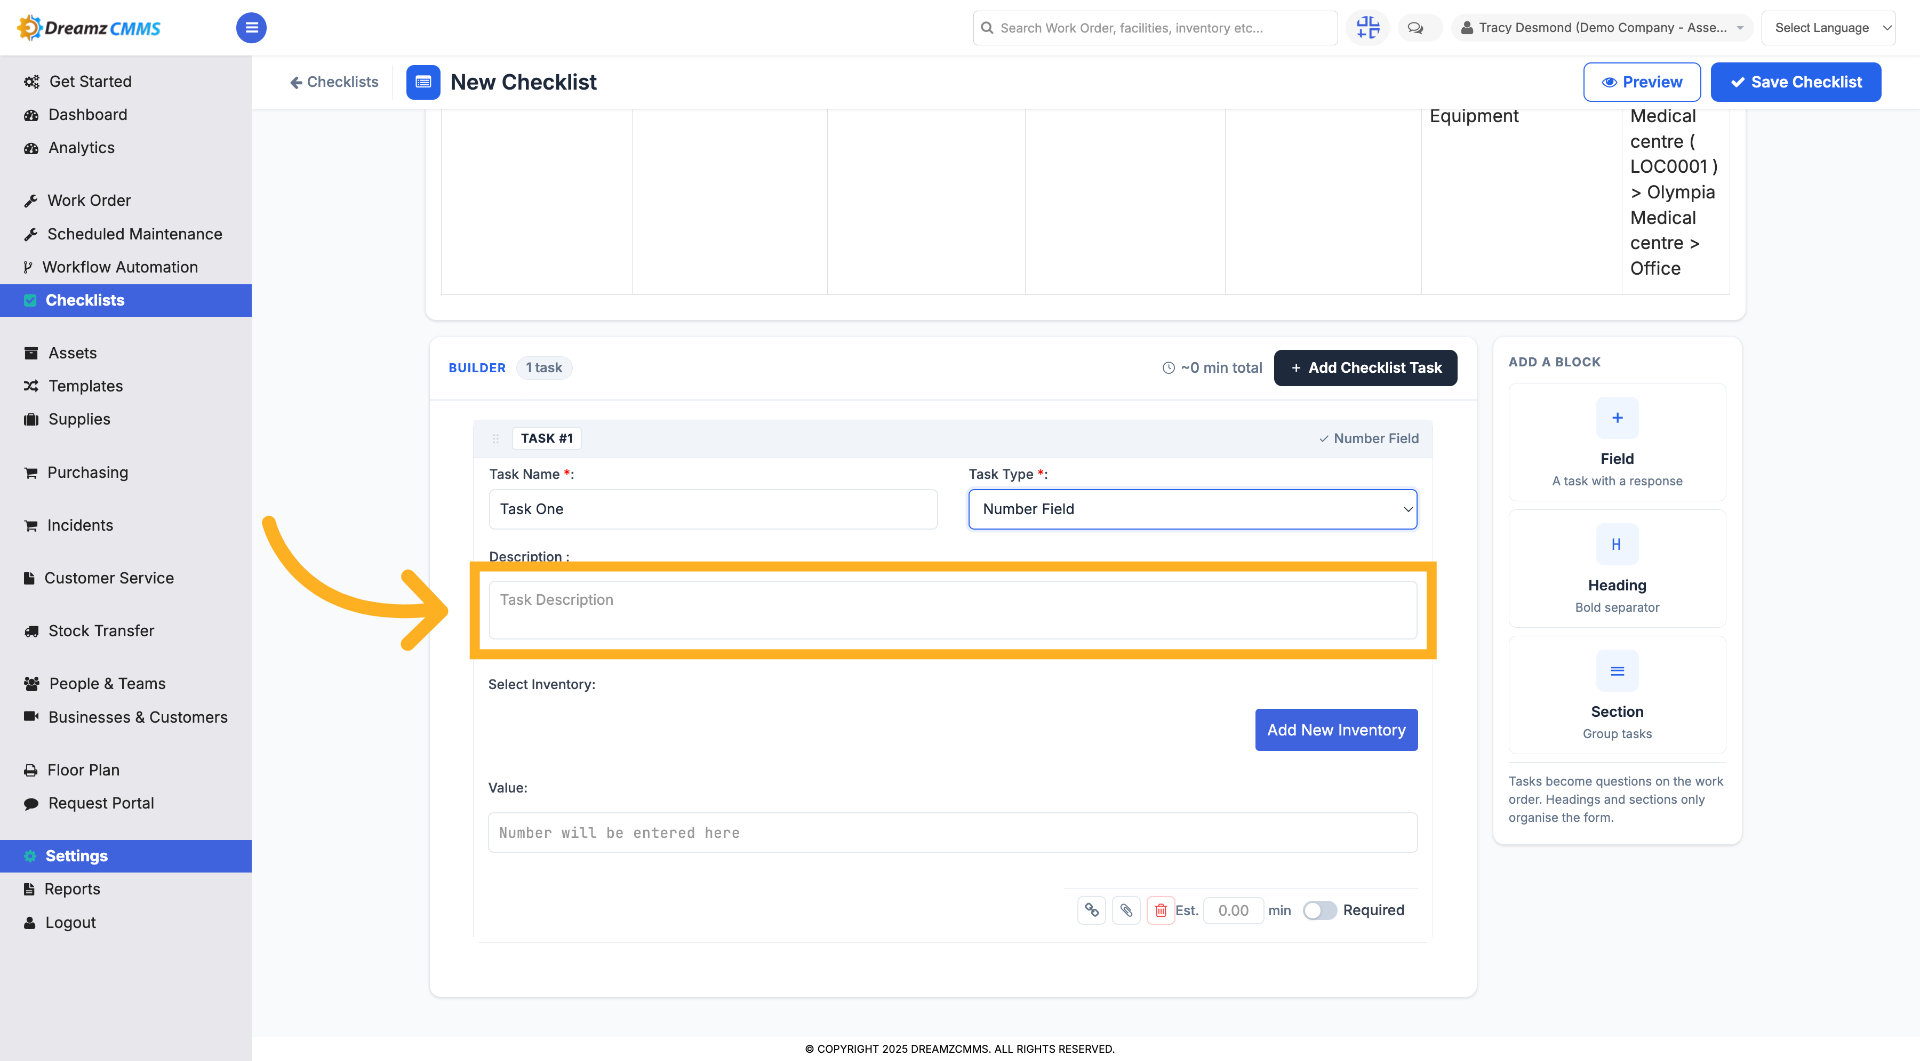Click the Value number input field
This screenshot has height=1061, width=1920.
[952, 833]
